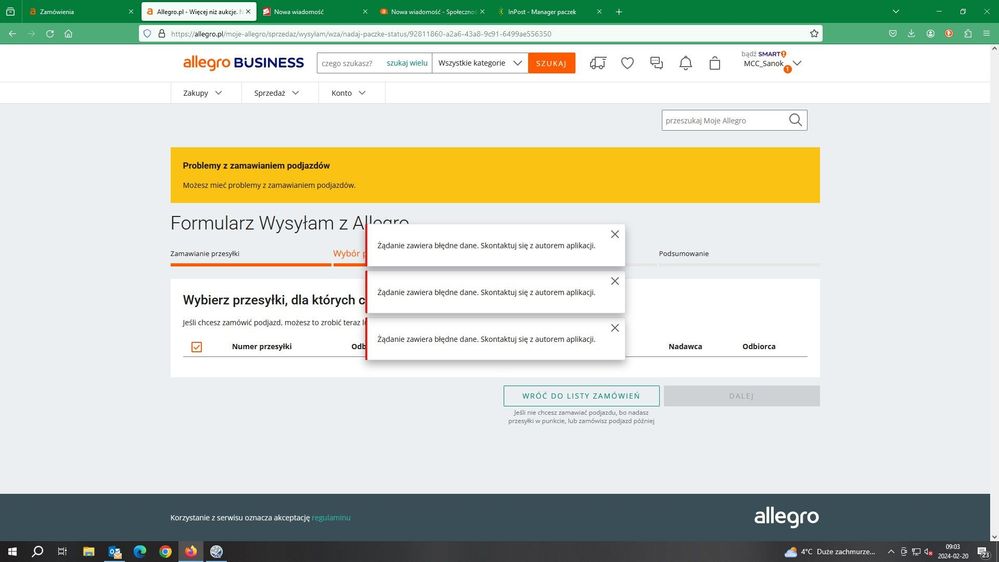Switch to first Nowa wiadomość tab
Image resolution: width=999 pixels, height=562 pixels.
[316, 11]
